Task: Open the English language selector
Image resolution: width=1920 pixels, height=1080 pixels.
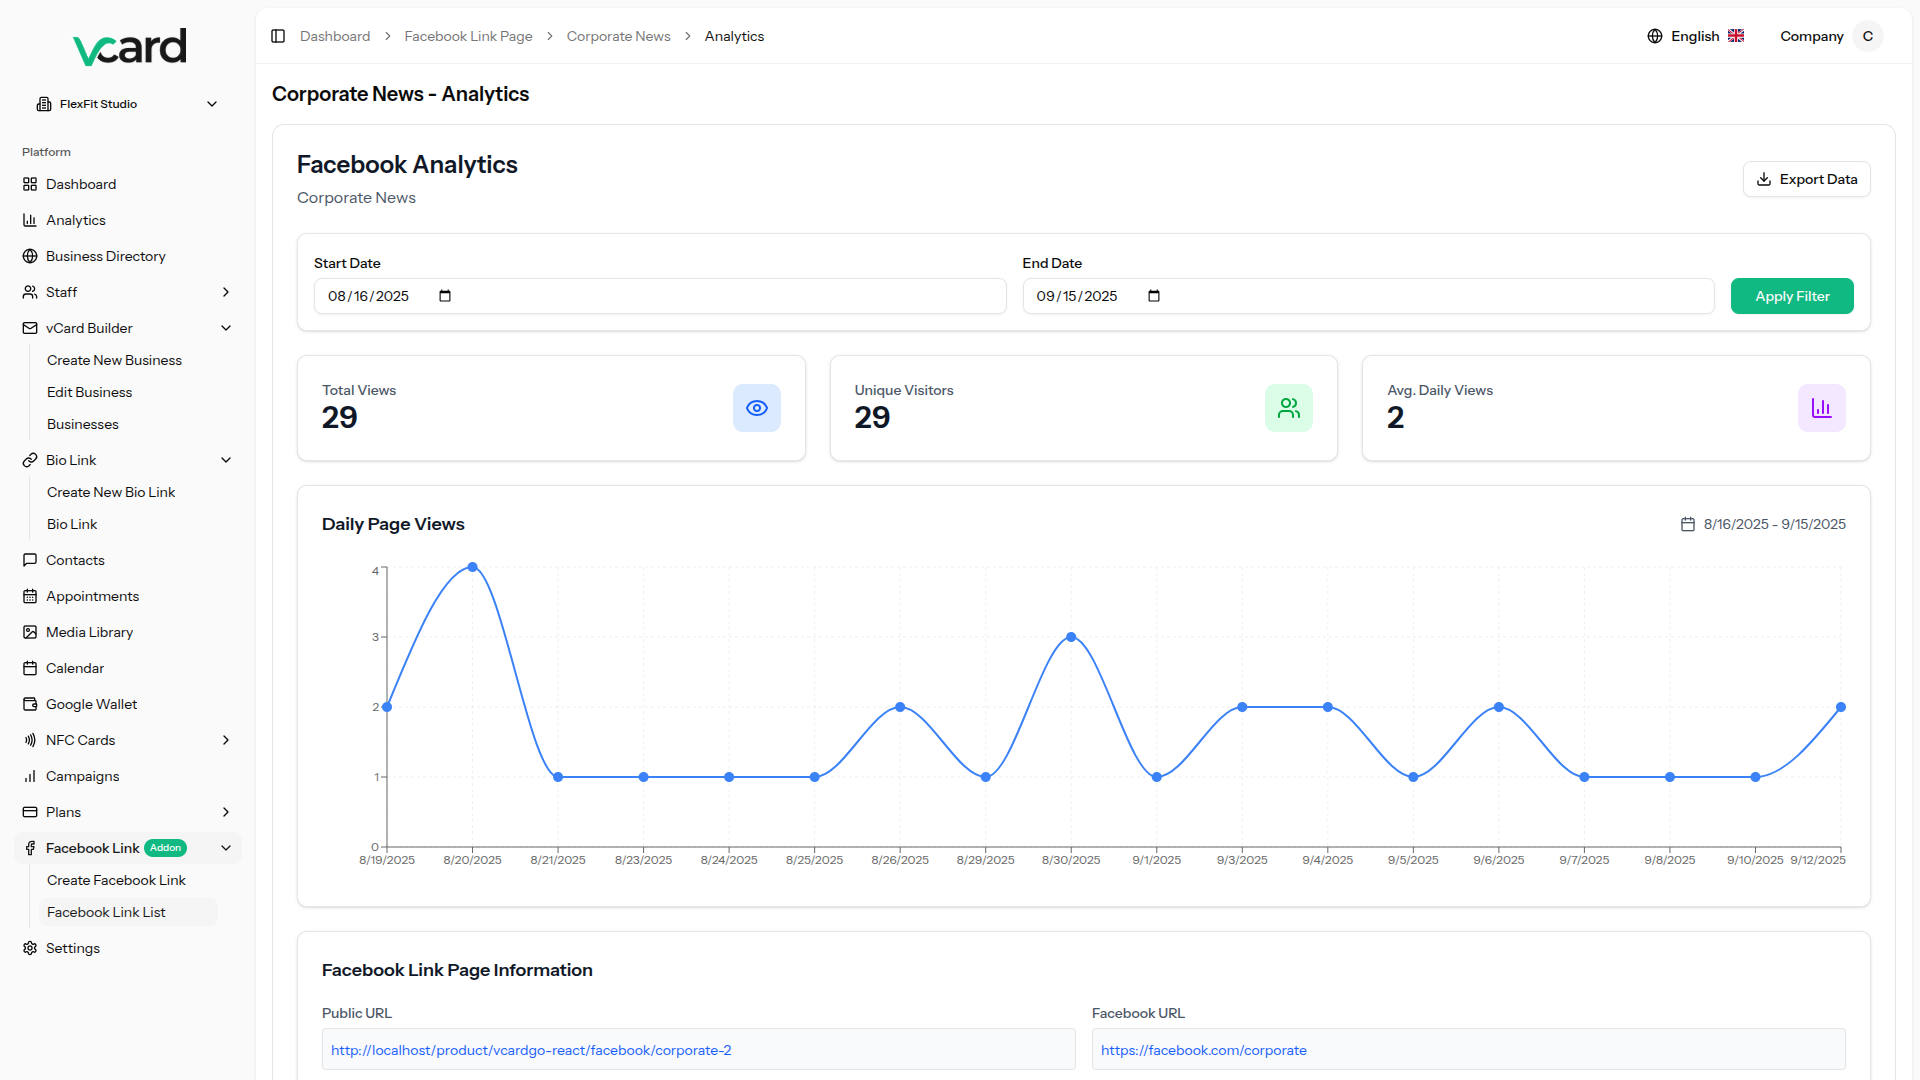Action: click(1695, 36)
